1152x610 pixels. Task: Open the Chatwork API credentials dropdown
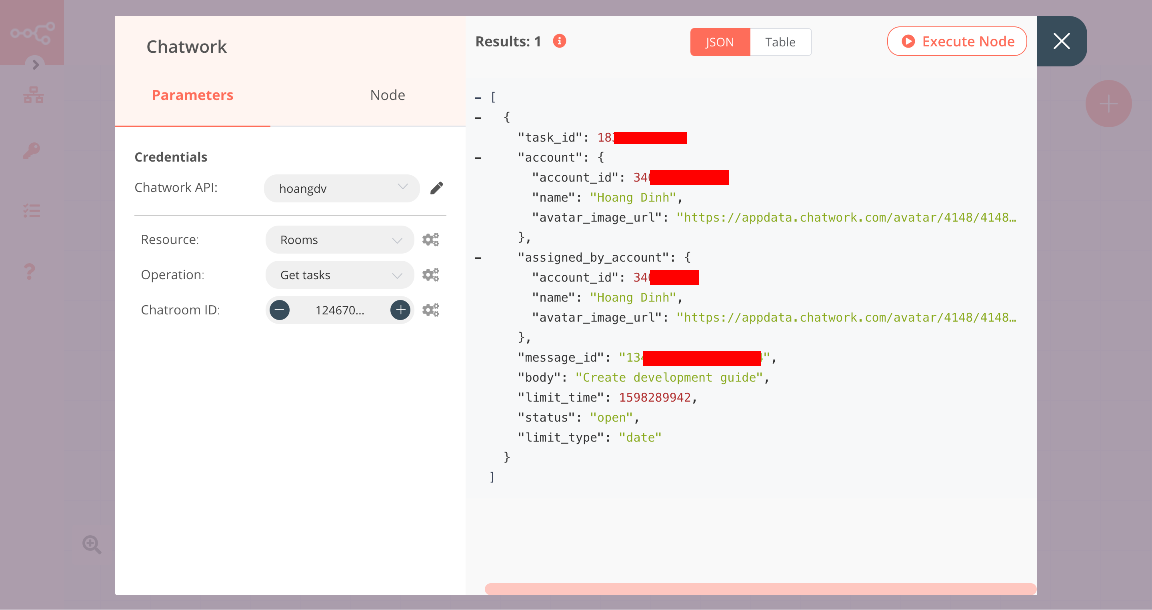coord(342,188)
